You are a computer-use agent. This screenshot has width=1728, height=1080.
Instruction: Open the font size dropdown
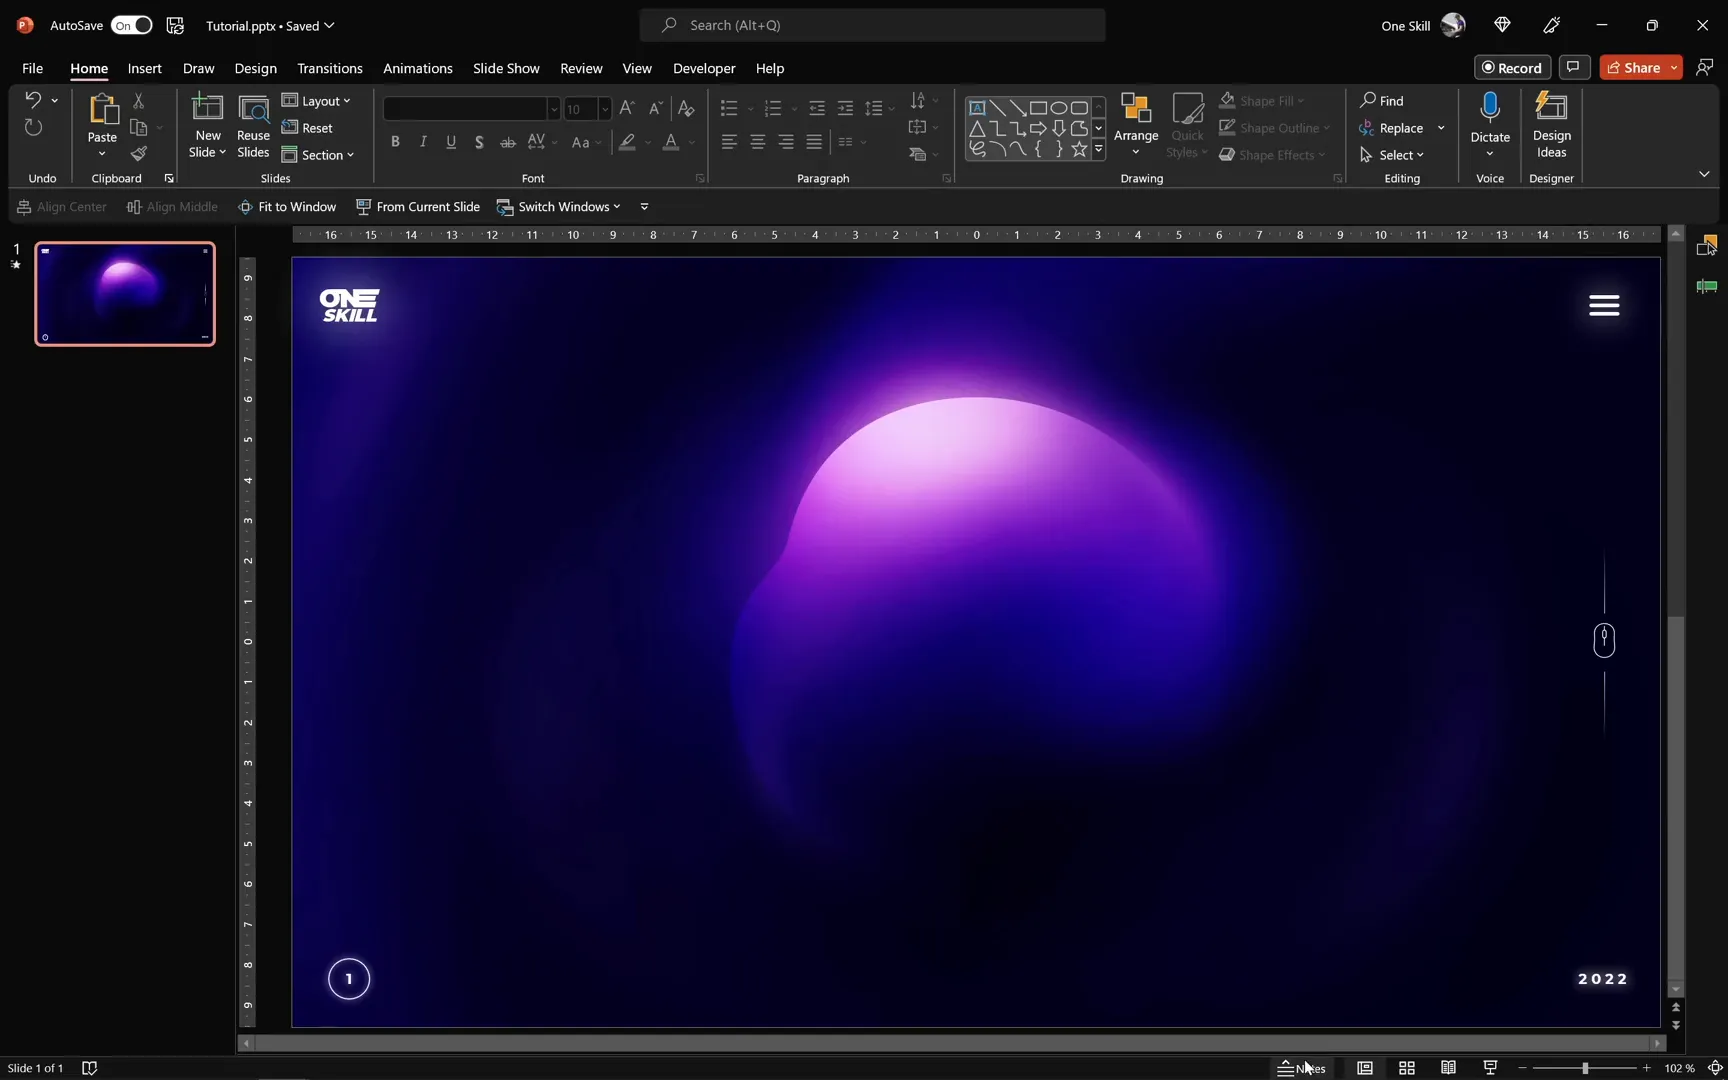tap(605, 108)
